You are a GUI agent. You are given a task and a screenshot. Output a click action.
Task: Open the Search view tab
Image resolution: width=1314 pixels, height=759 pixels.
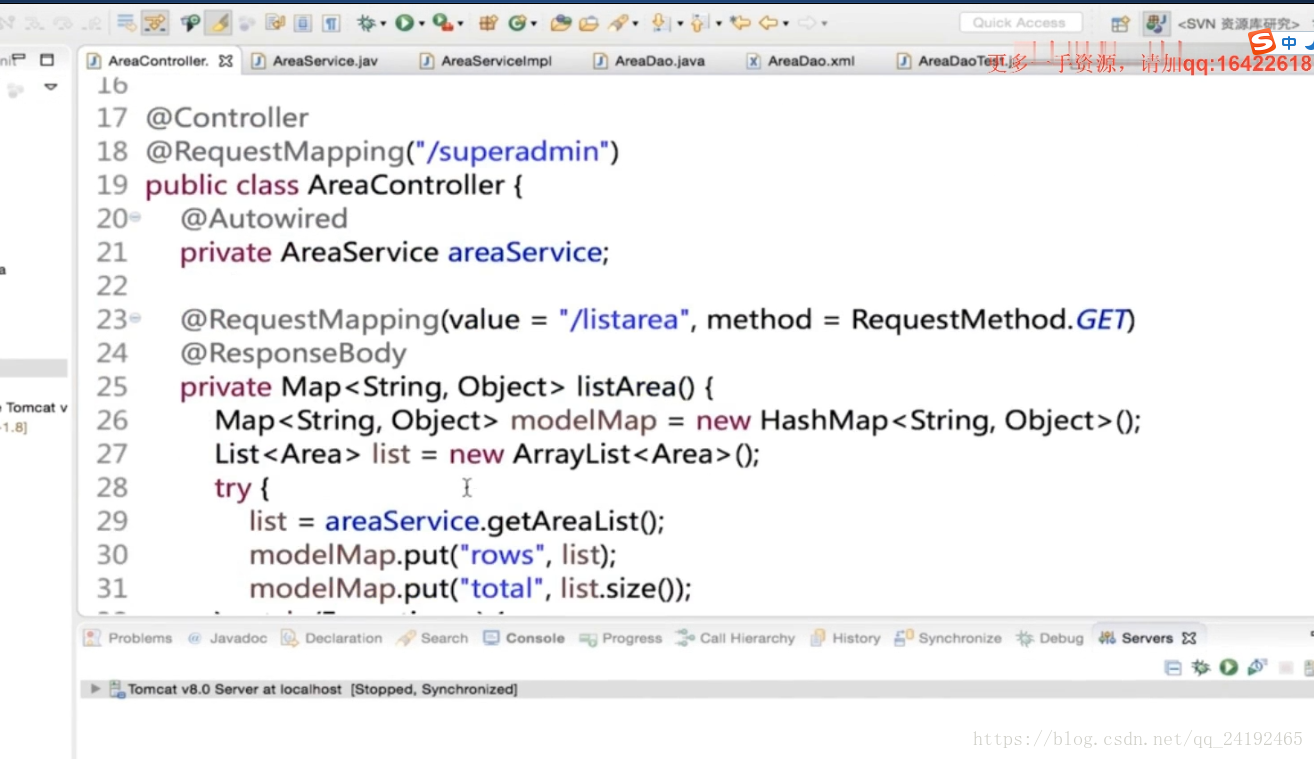433,638
